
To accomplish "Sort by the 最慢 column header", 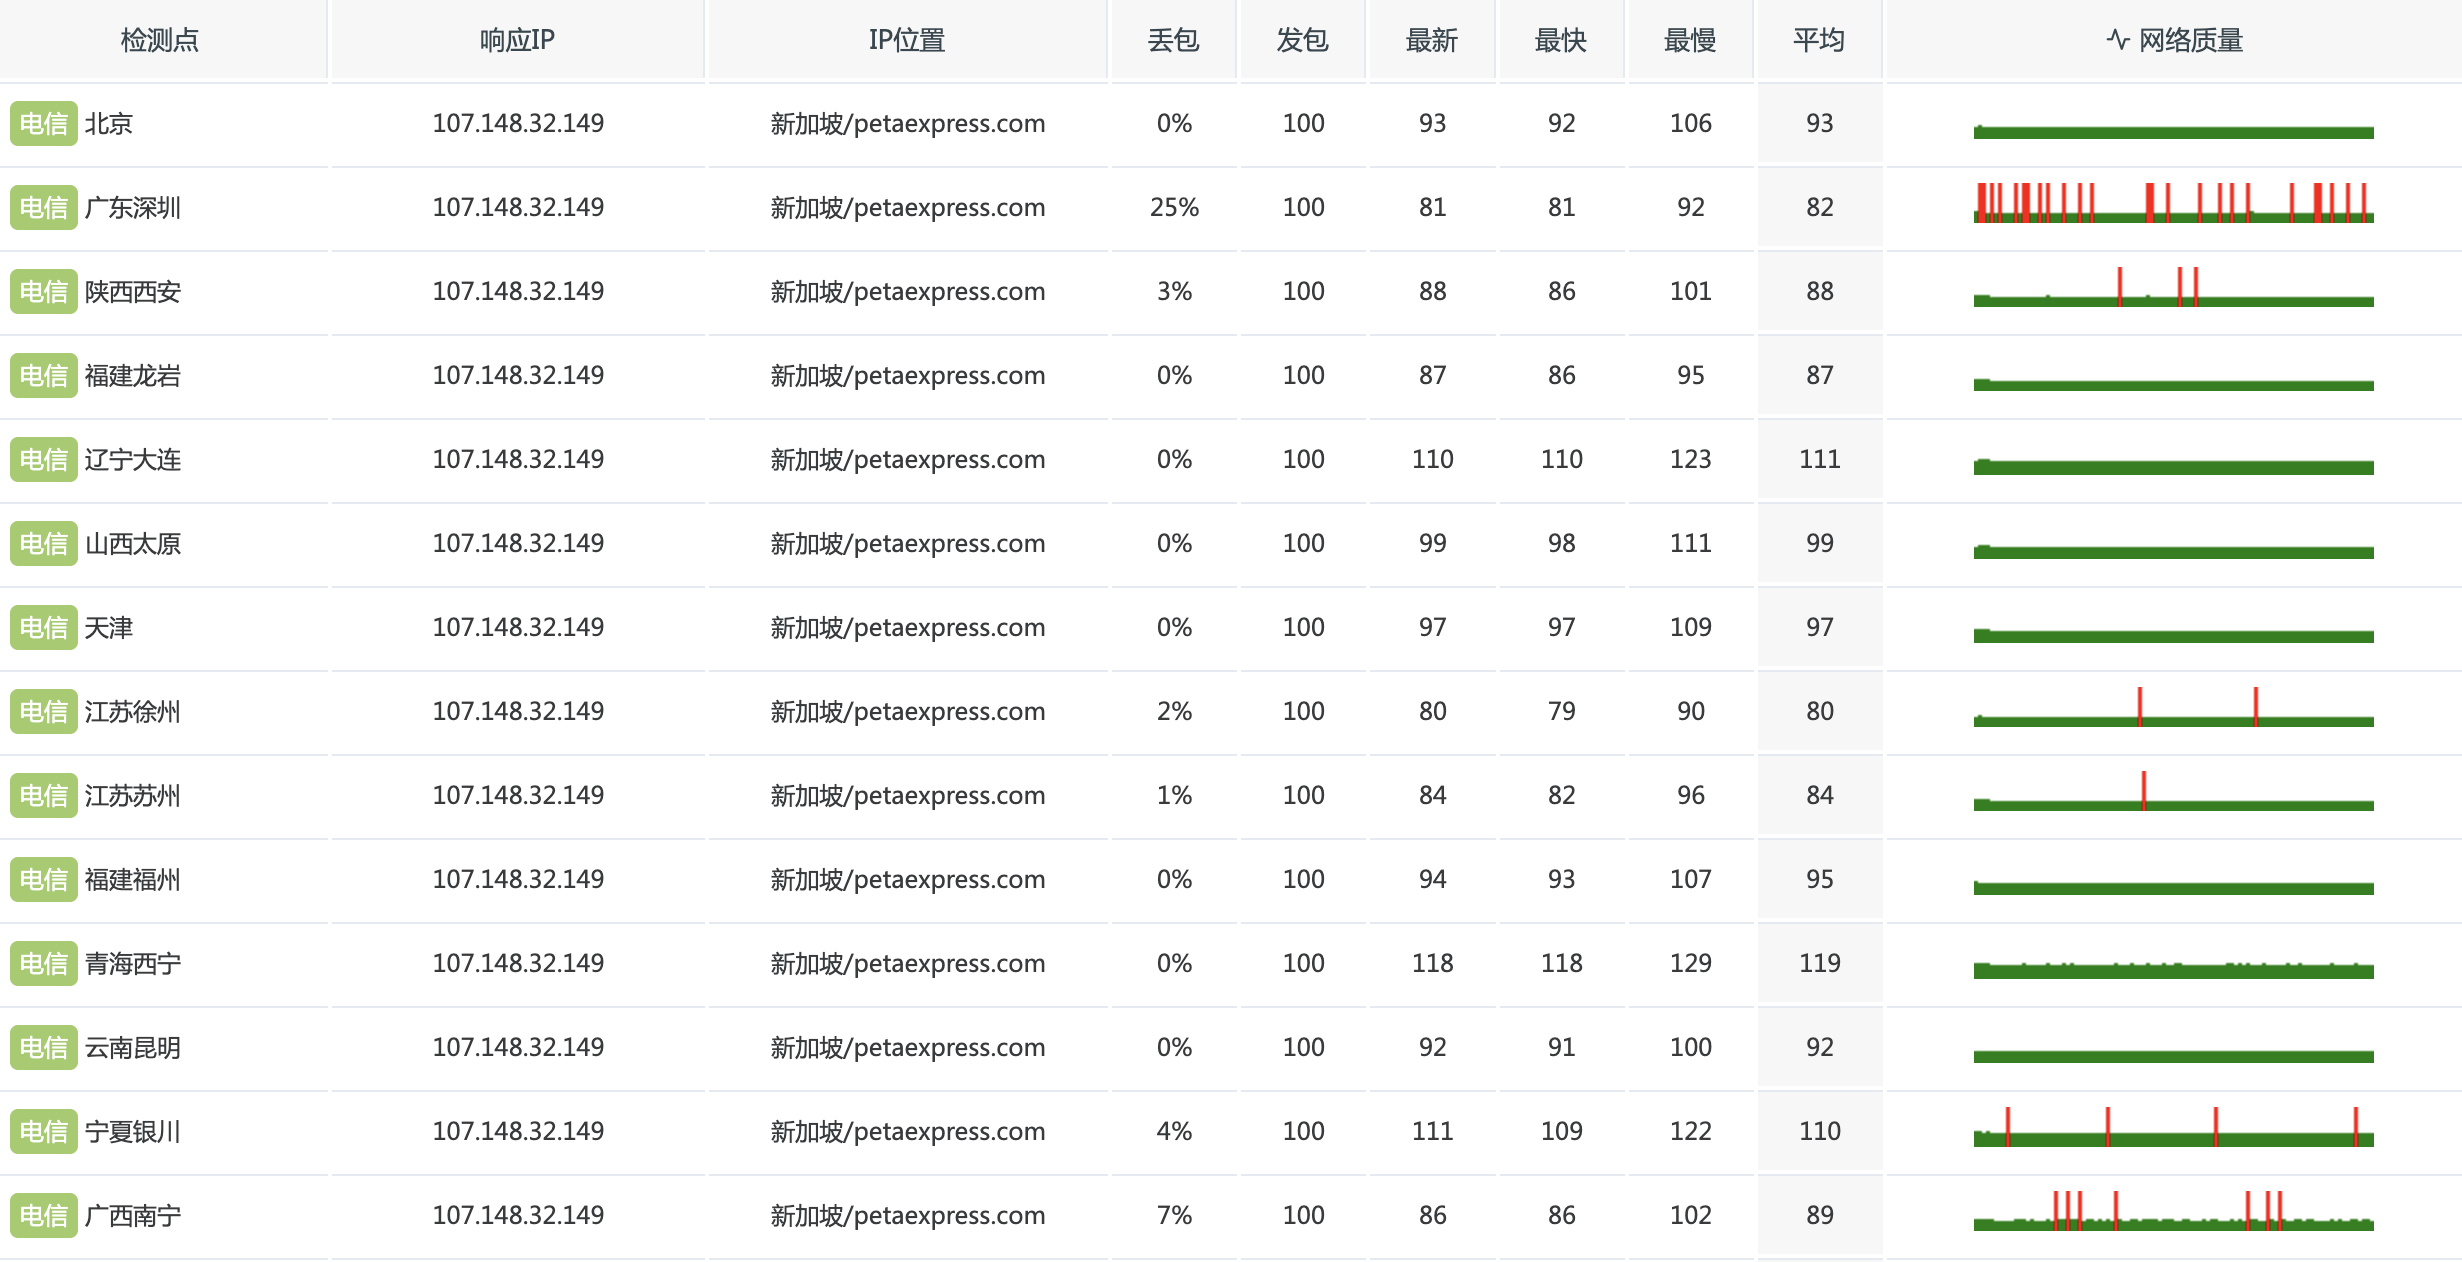I will point(1690,40).
